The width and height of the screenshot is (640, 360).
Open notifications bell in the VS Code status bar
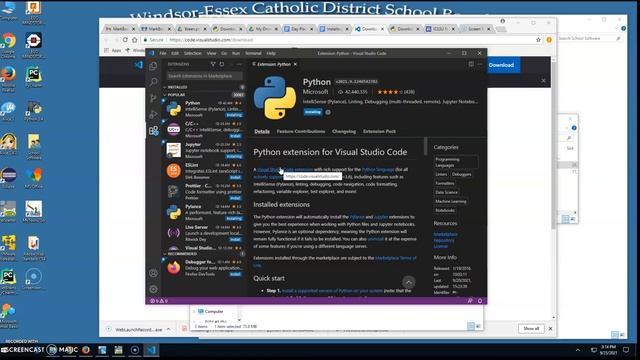(480, 301)
